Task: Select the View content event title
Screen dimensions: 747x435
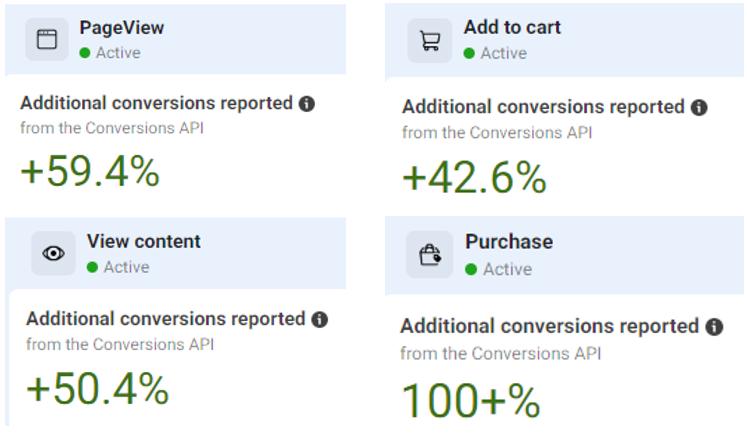Action: coord(143,241)
